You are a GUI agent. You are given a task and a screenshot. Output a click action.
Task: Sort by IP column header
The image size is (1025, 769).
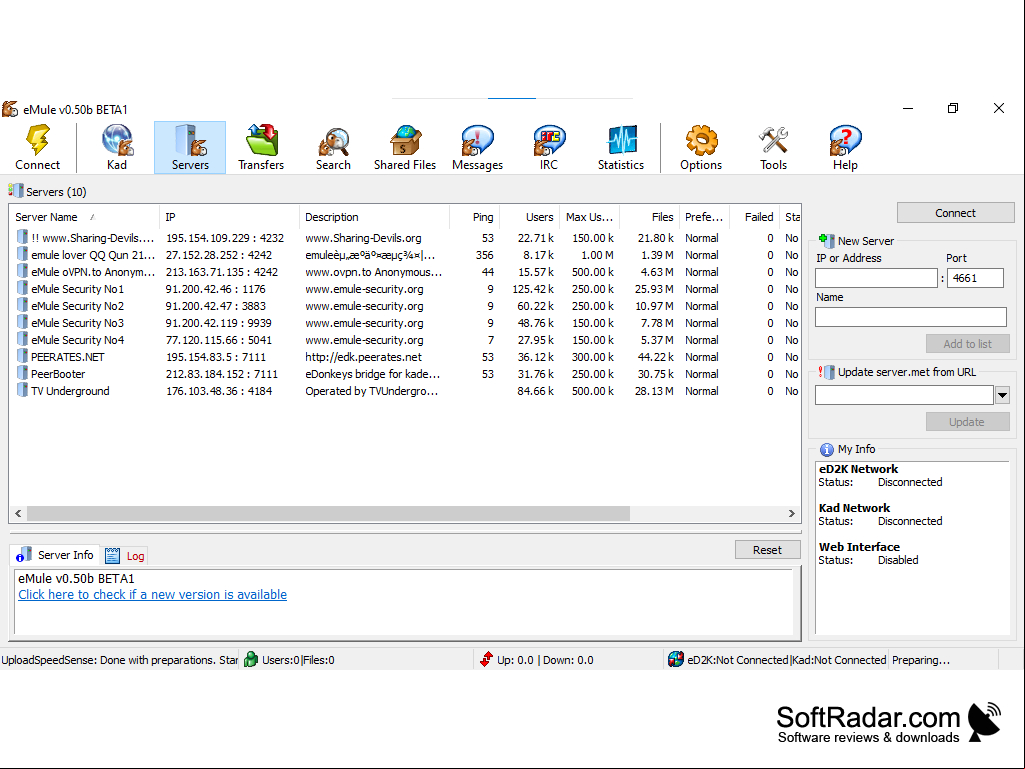(229, 217)
